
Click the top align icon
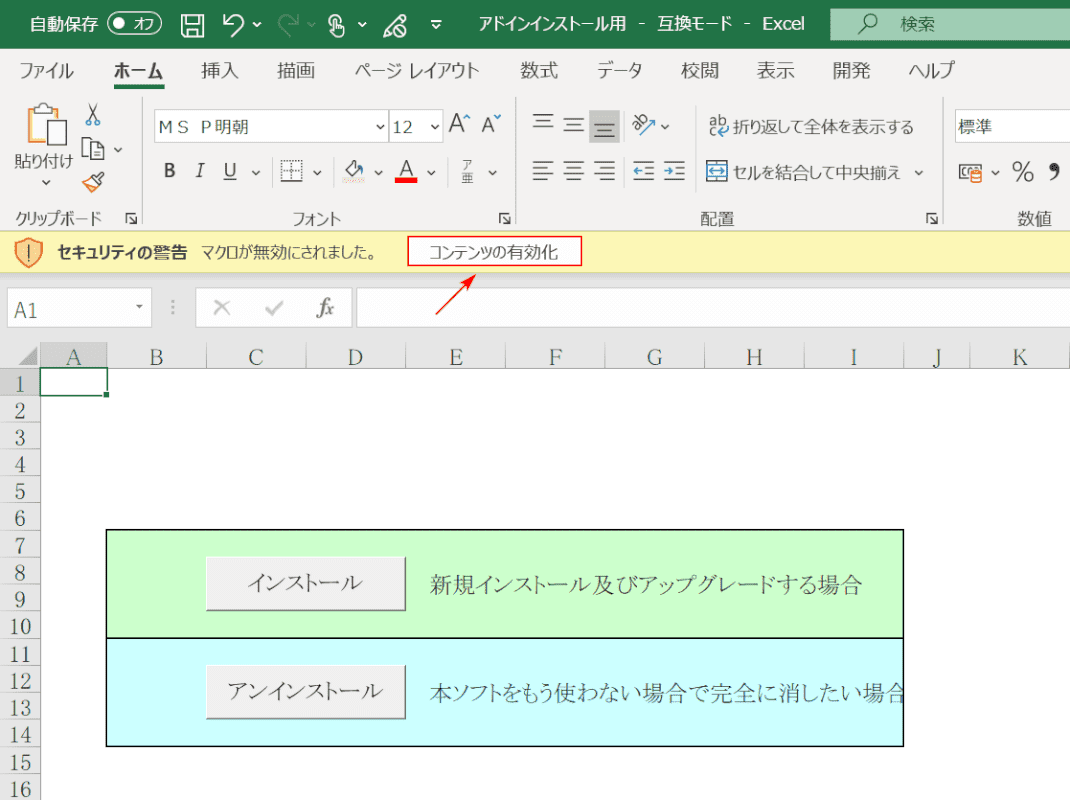543,124
